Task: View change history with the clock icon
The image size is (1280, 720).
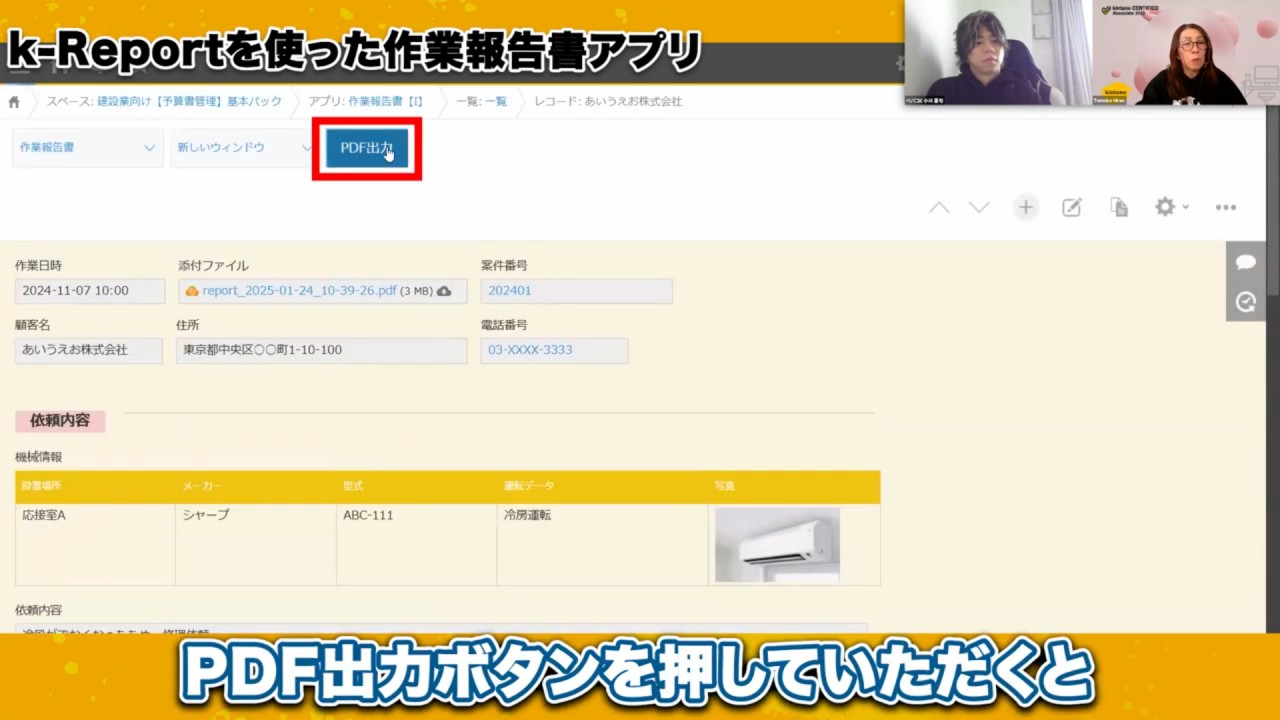Action: click(x=1245, y=302)
